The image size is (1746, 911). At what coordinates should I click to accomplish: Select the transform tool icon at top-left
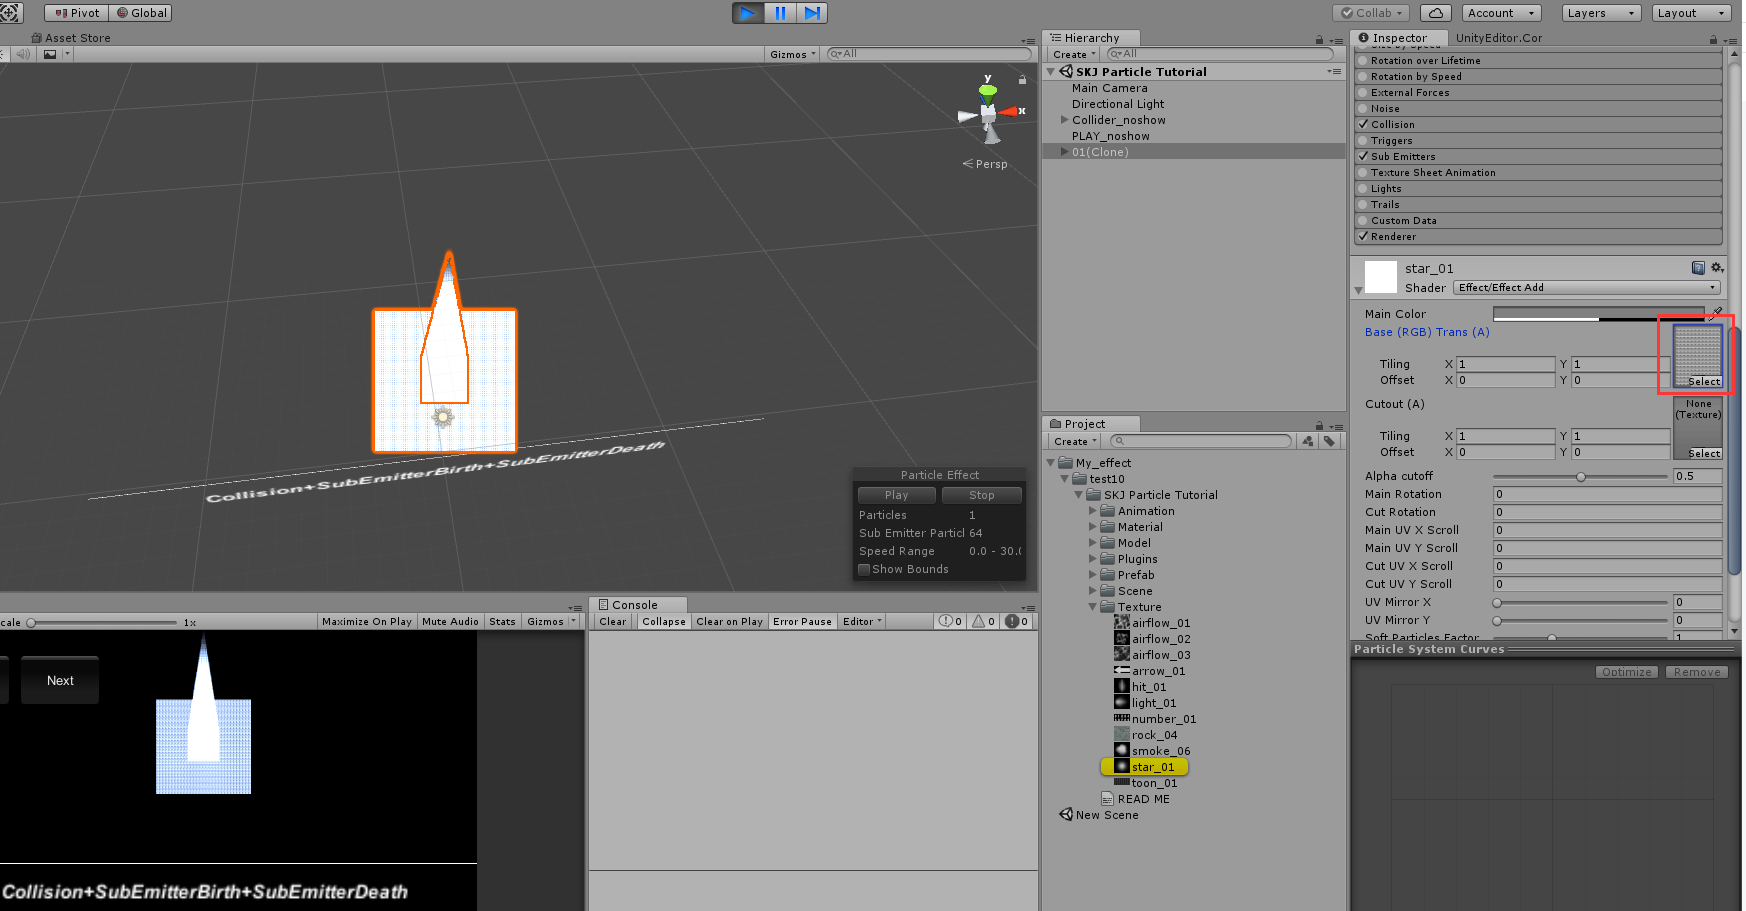[10, 13]
